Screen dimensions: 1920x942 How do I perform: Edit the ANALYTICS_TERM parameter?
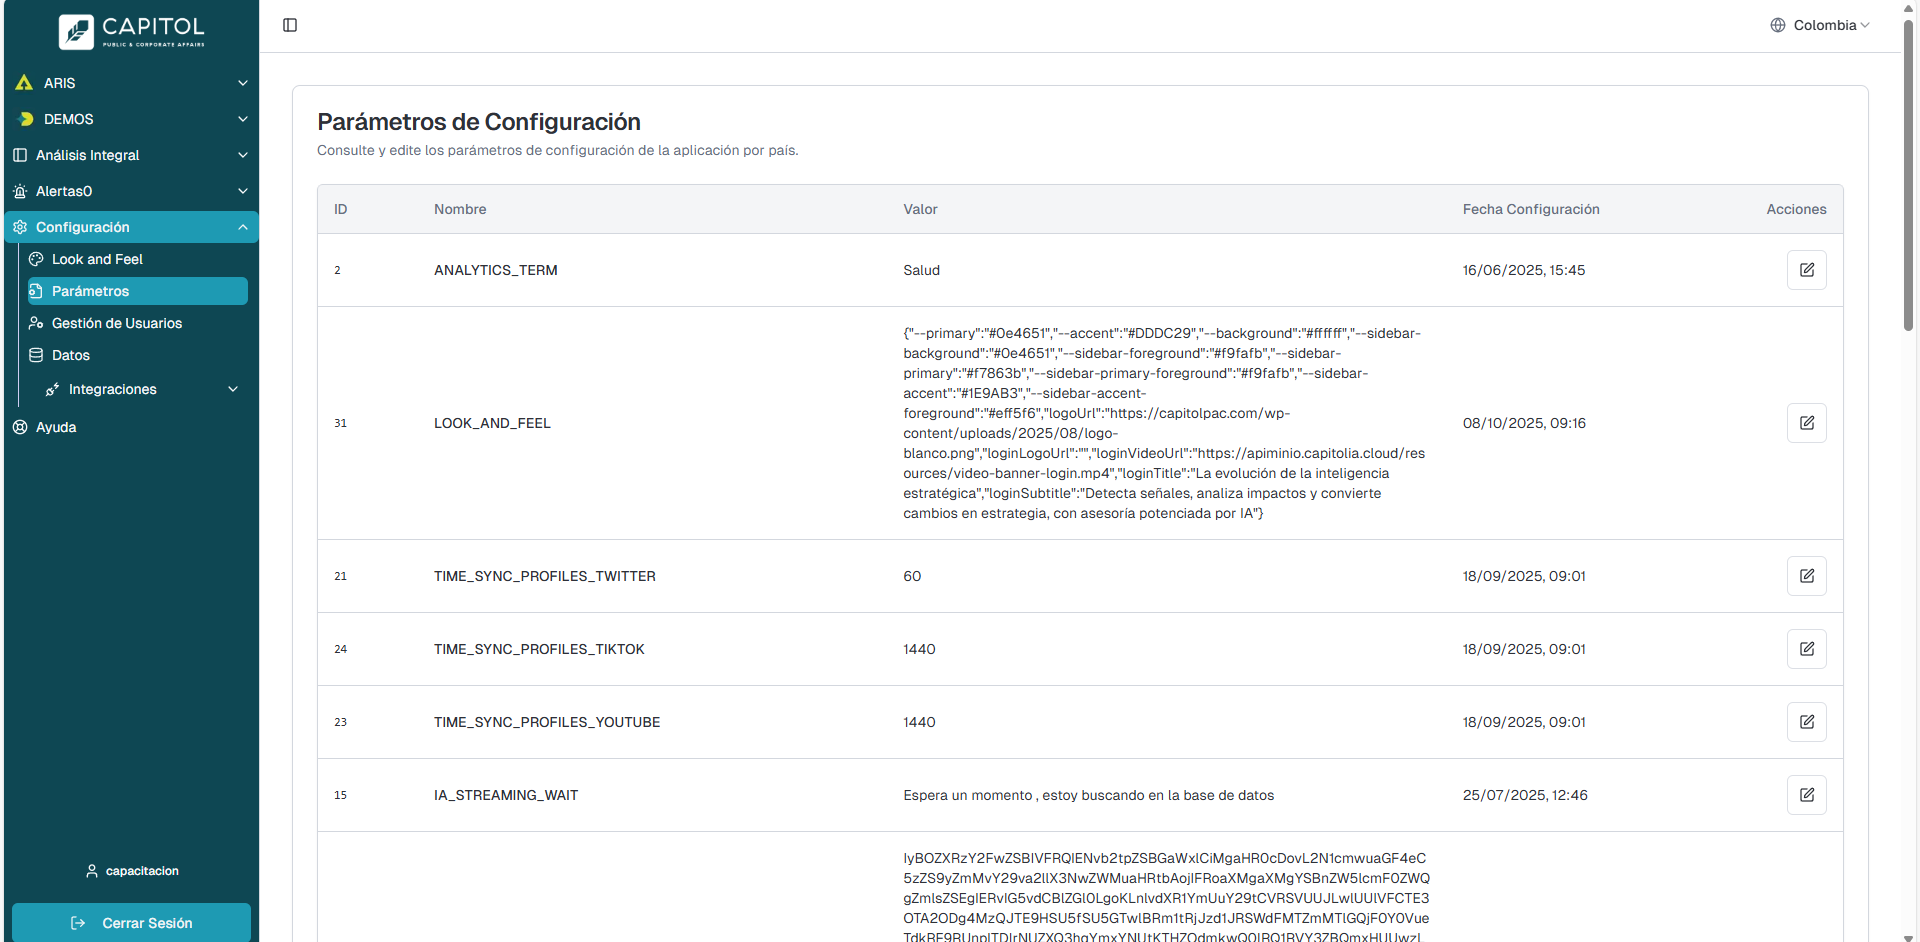1806,270
